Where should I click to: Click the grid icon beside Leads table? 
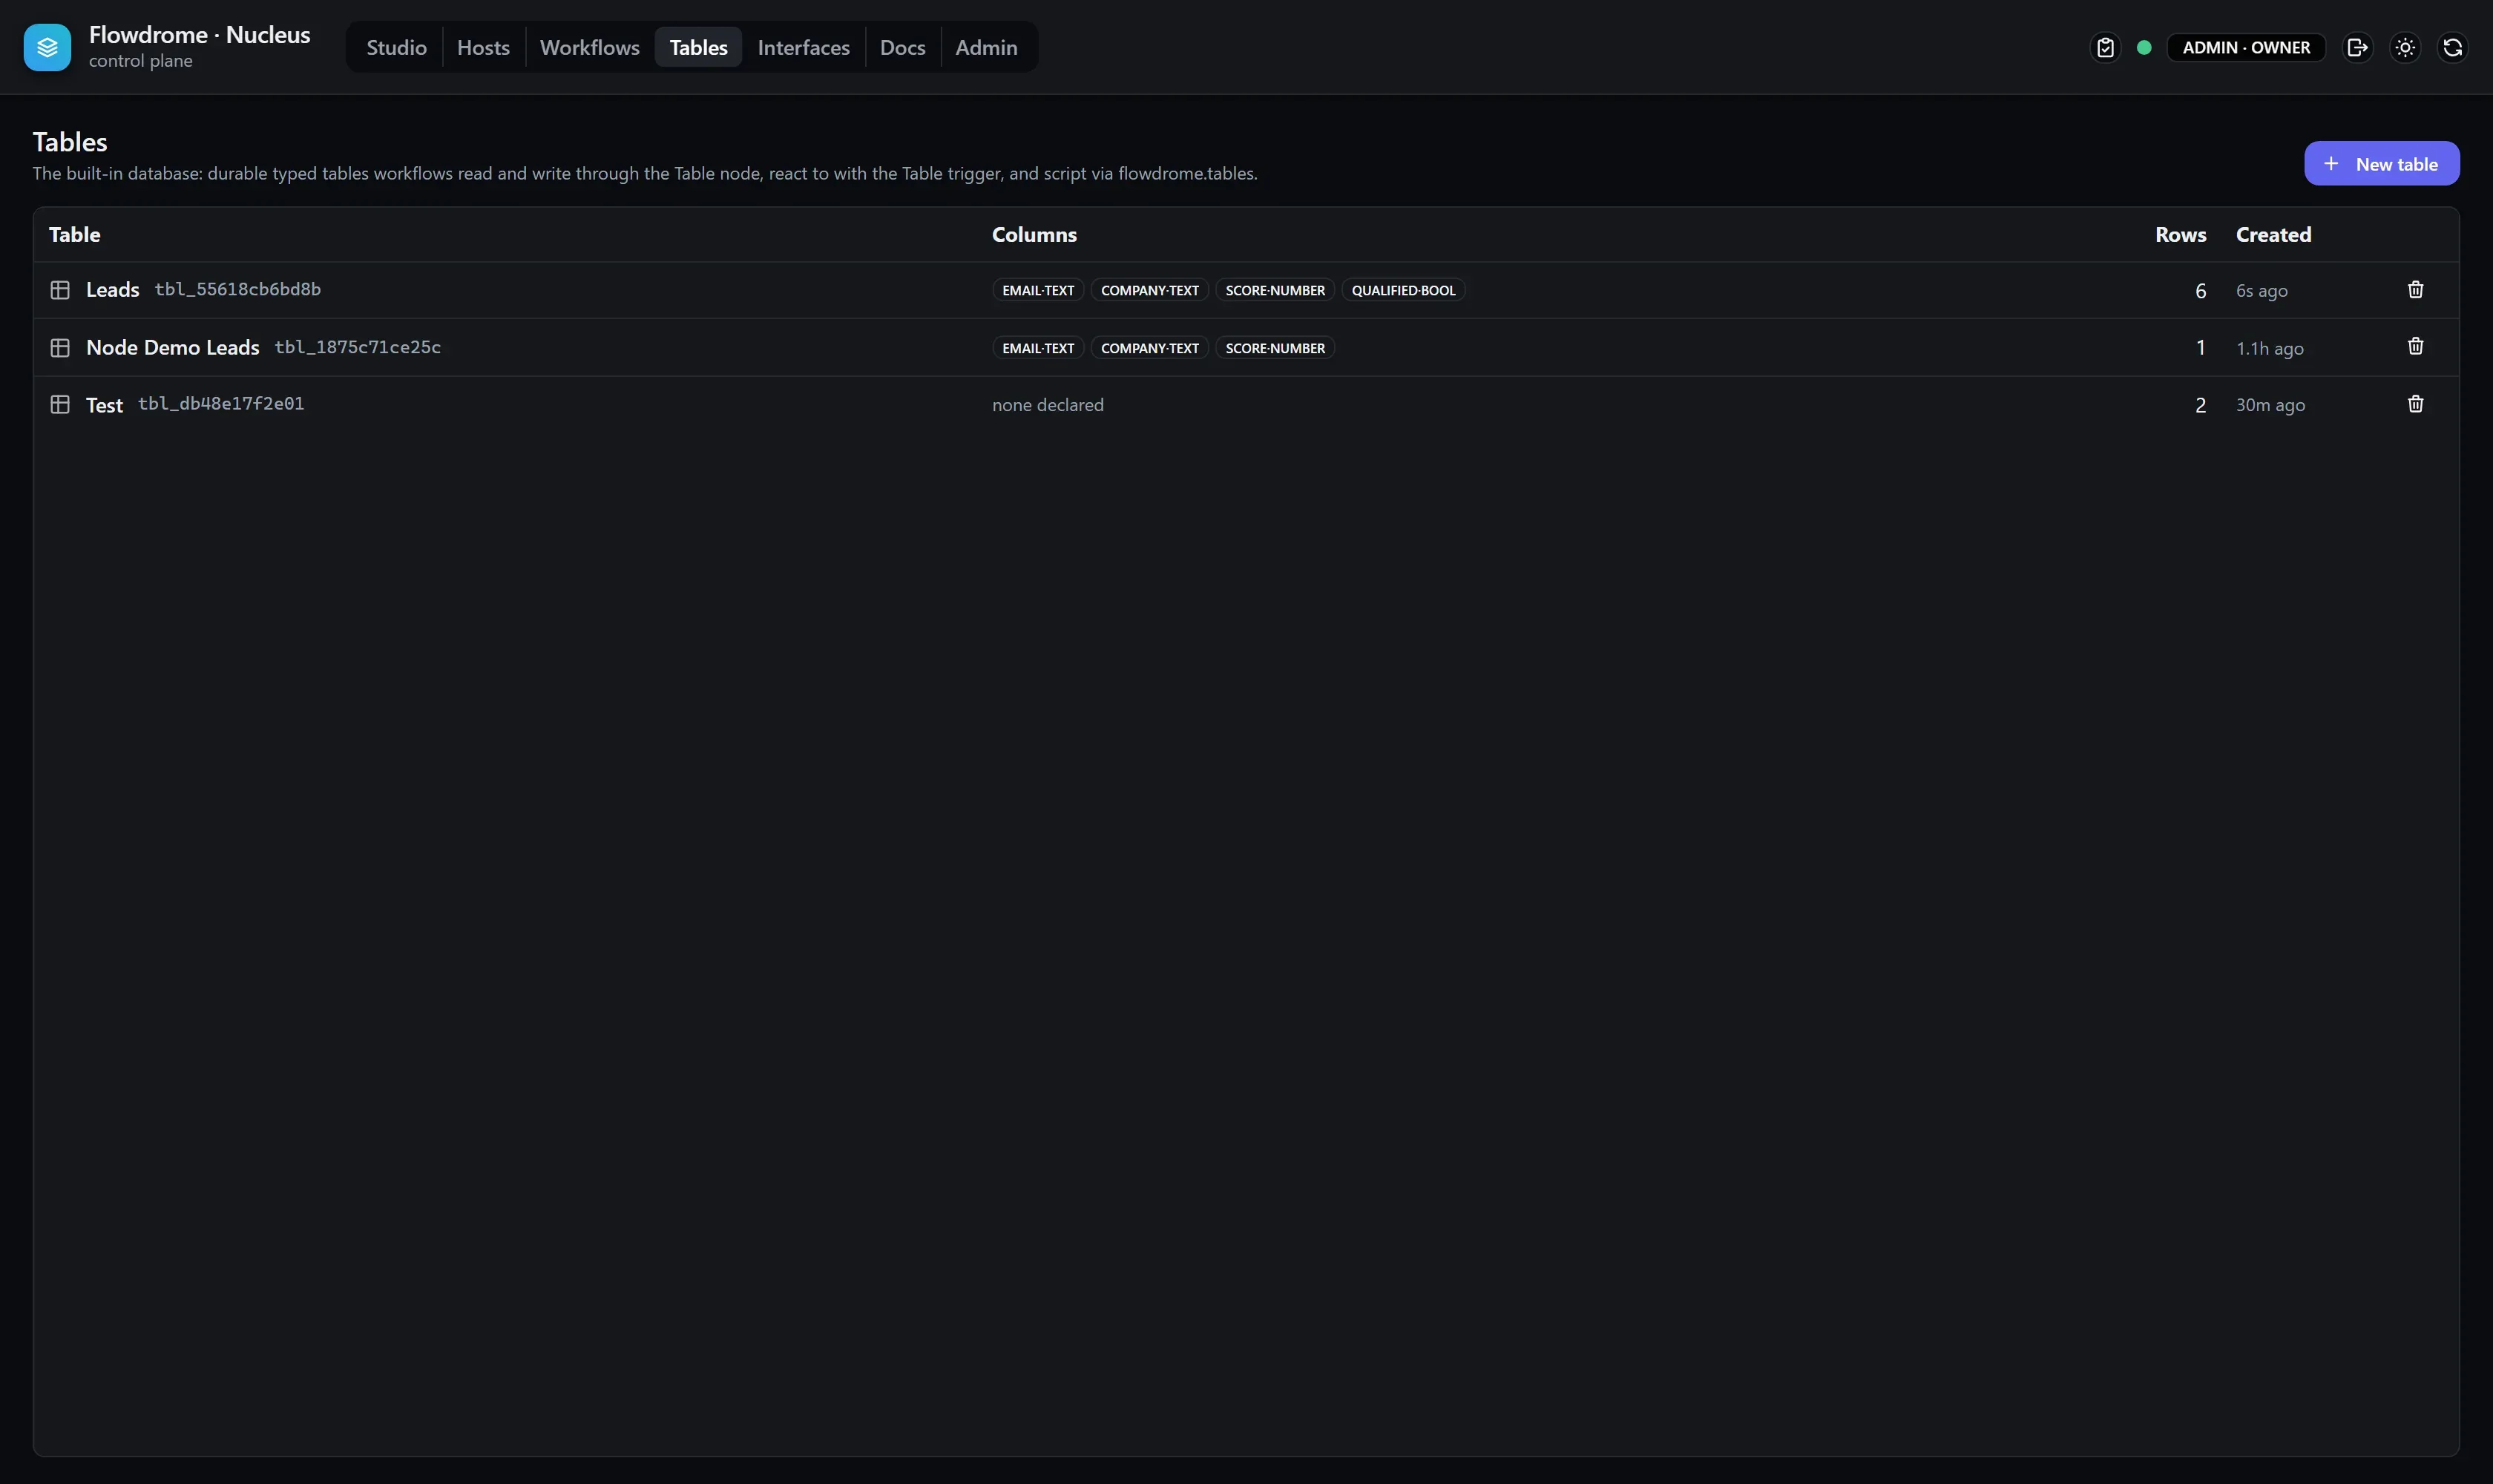[60, 290]
